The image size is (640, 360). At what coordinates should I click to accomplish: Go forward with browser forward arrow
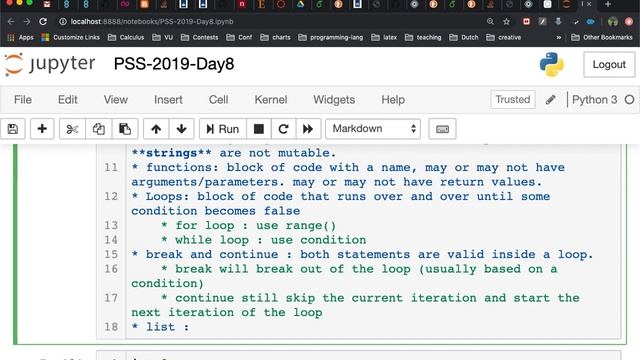[27, 21]
